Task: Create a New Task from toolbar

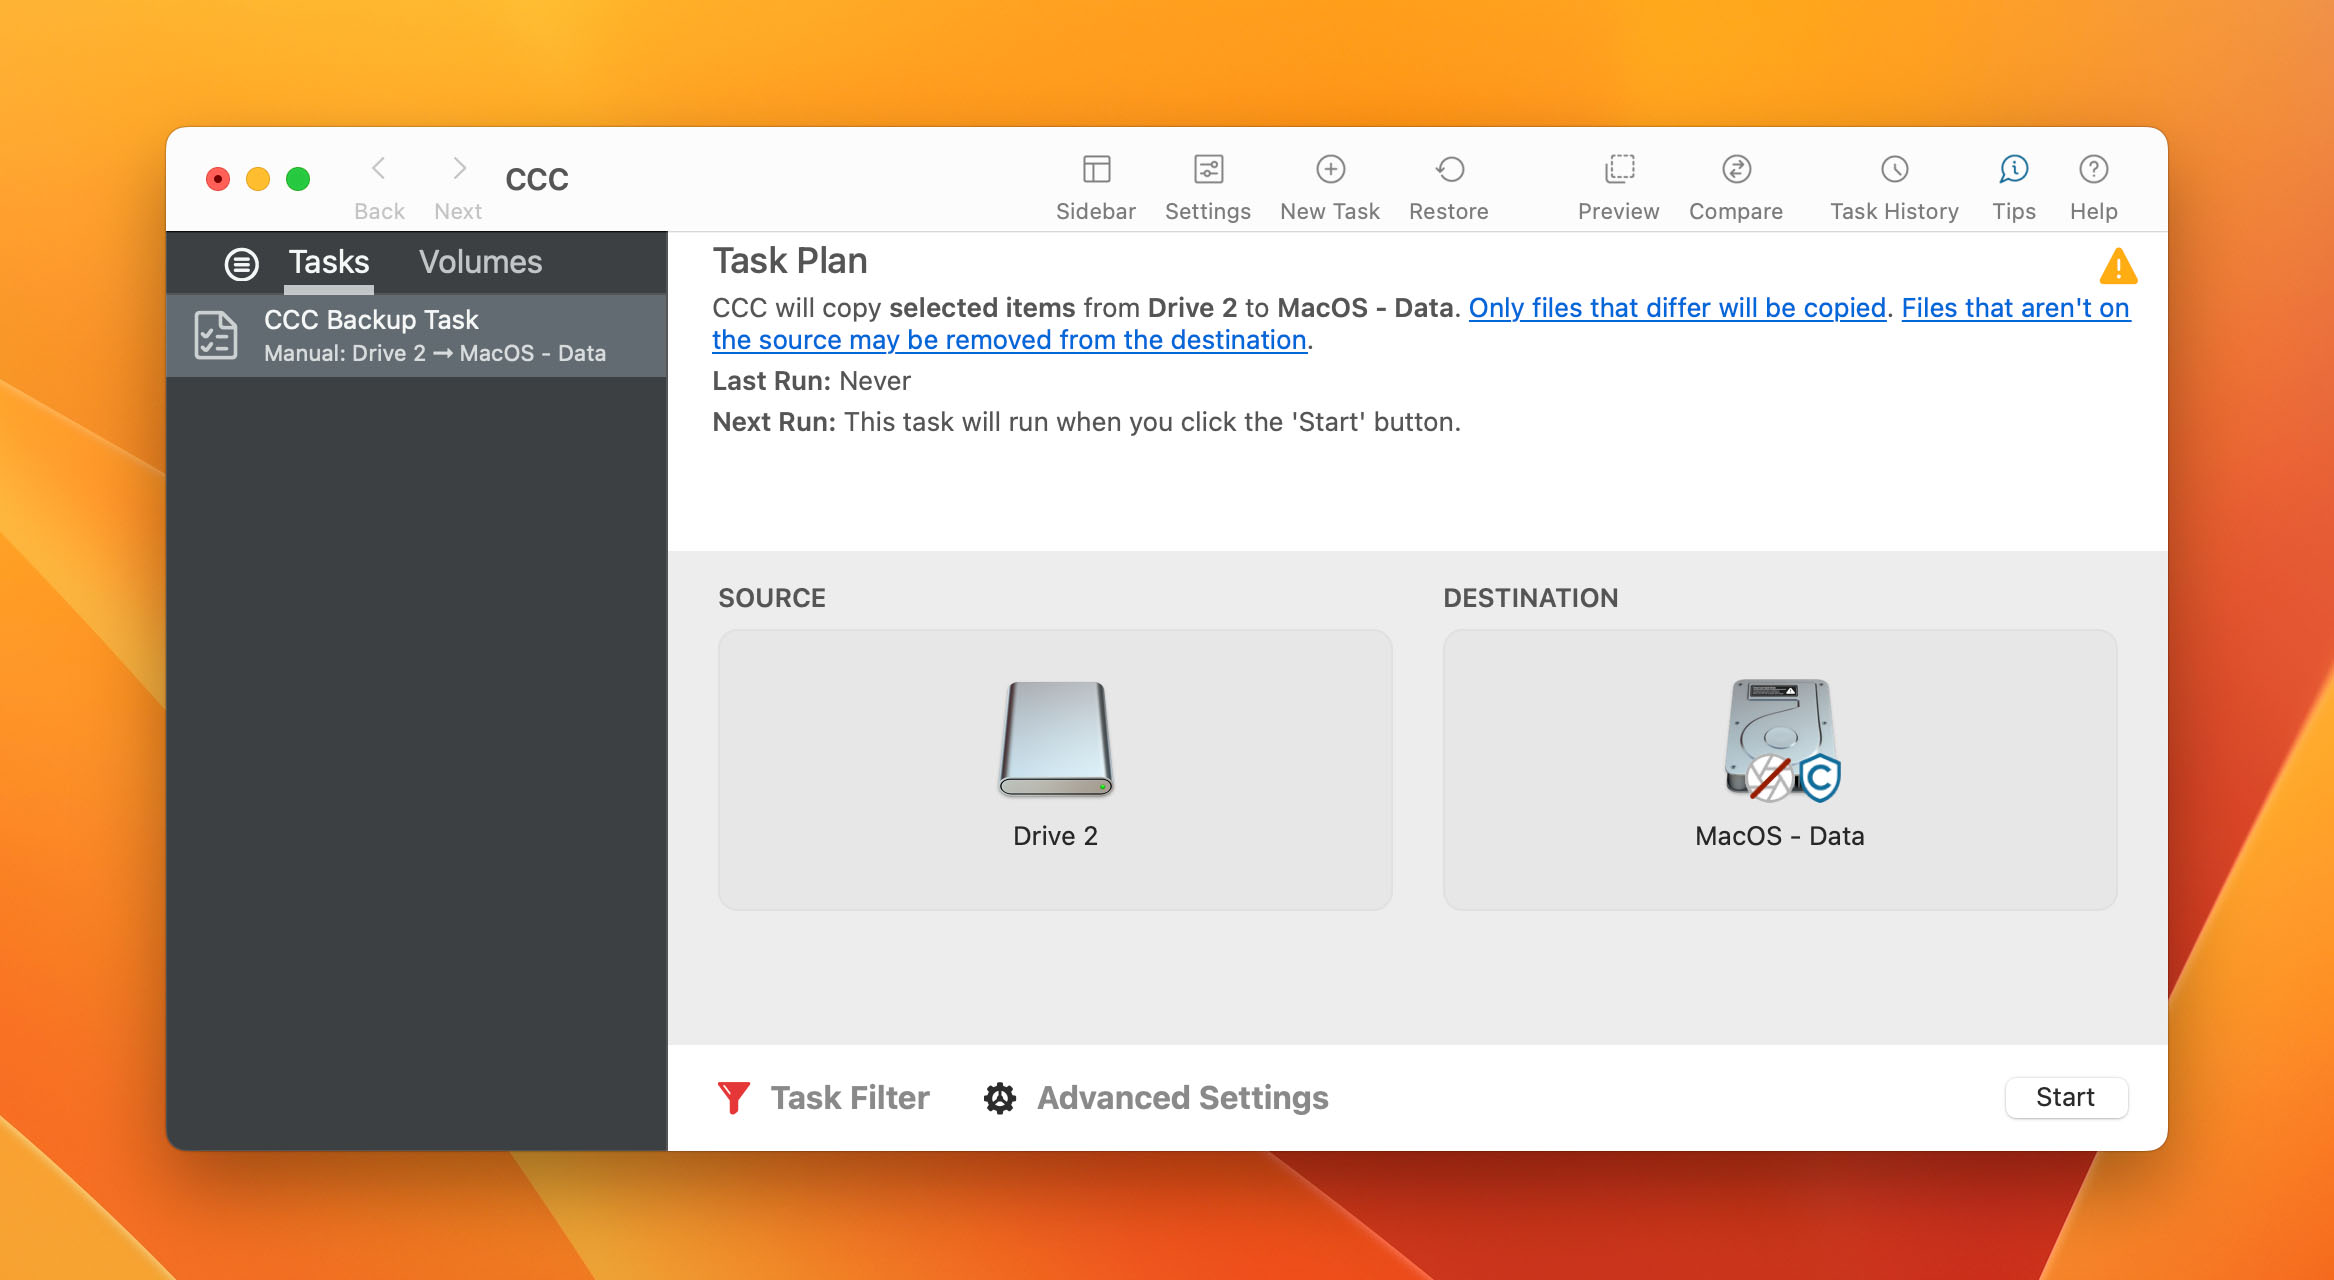Action: pyautogui.click(x=1330, y=170)
